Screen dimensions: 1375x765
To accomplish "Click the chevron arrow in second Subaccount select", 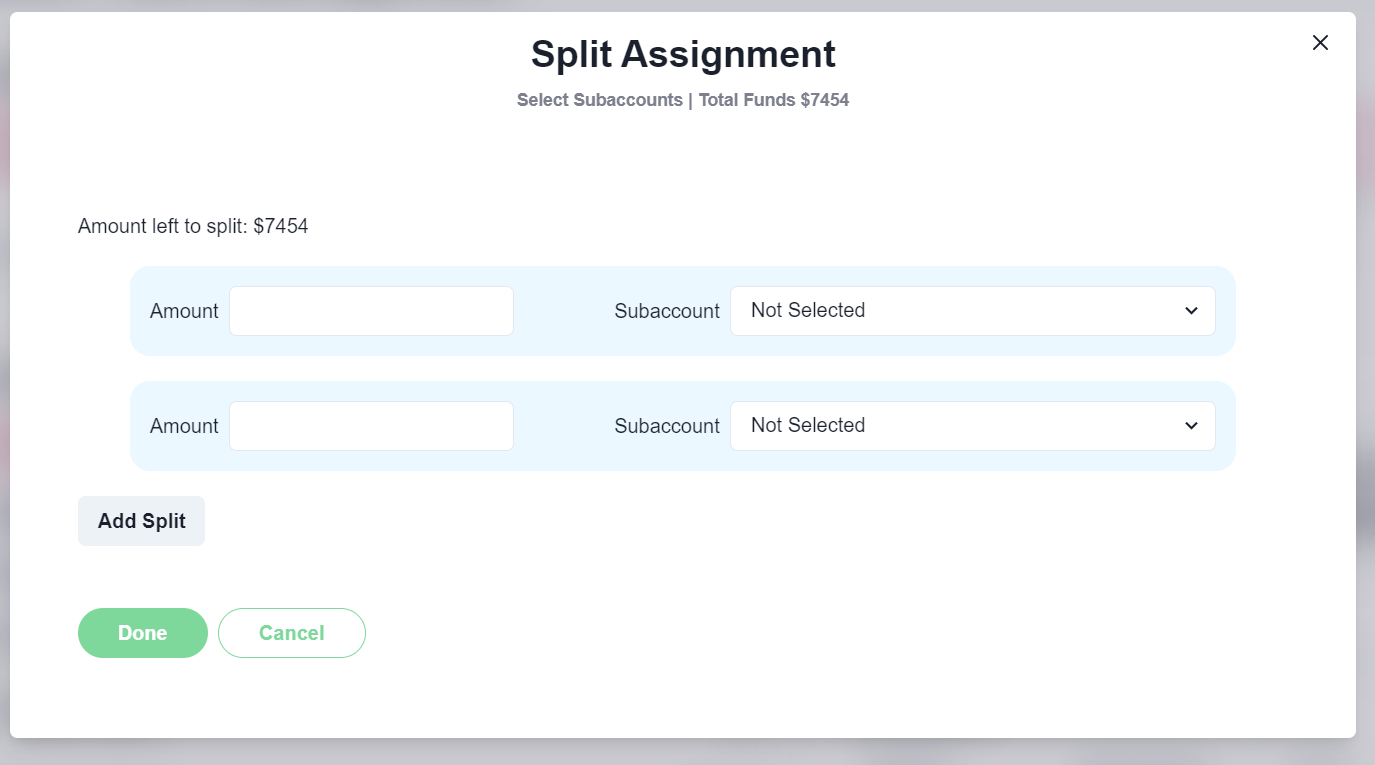I will click(1191, 426).
